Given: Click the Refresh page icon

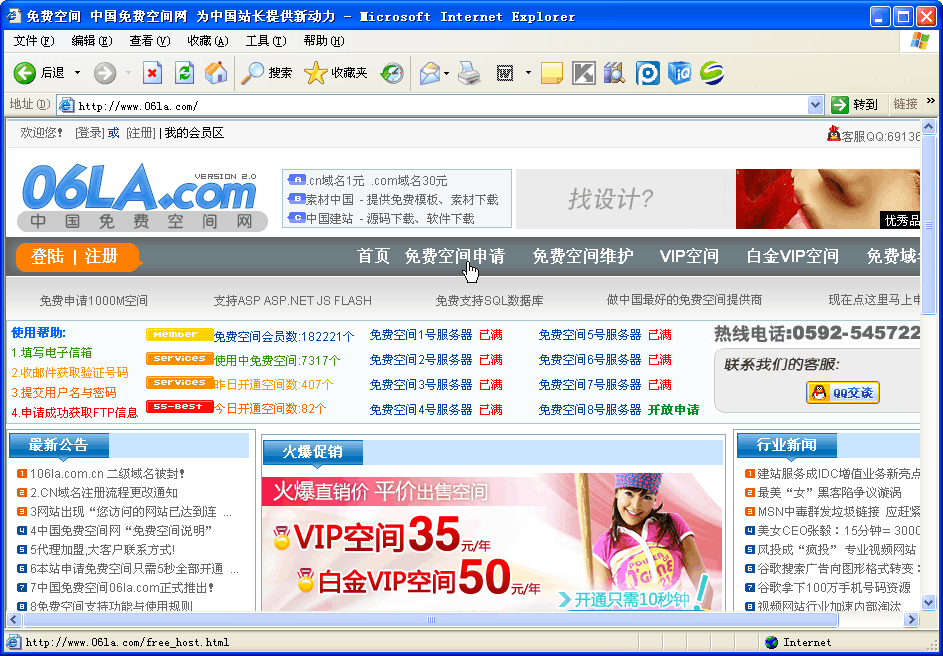Looking at the screenshot, I should (x=184, y=73).
